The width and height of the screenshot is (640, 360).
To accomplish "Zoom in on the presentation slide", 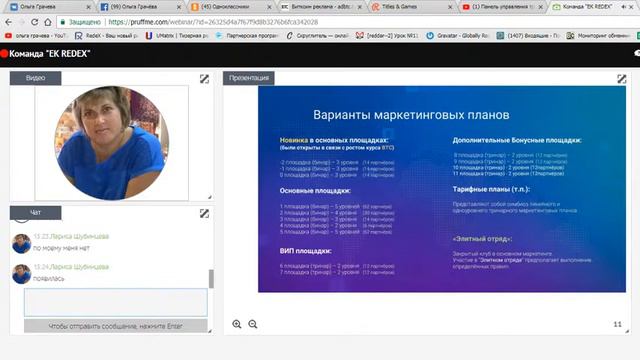I will pyautogui.click(x=237, y=324).
